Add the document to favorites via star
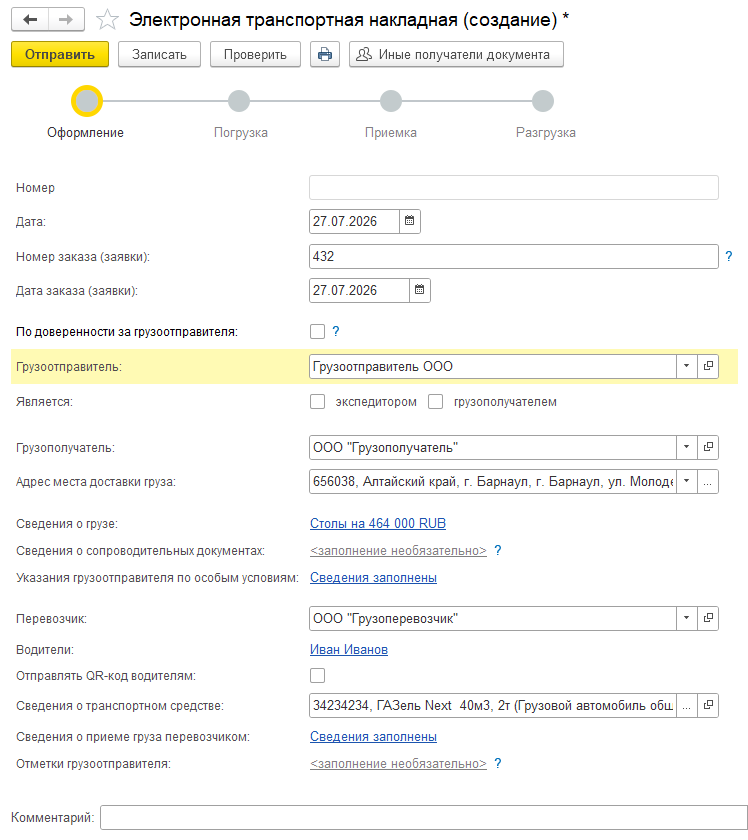Screen dimensions: 748x840 point(107,20)
